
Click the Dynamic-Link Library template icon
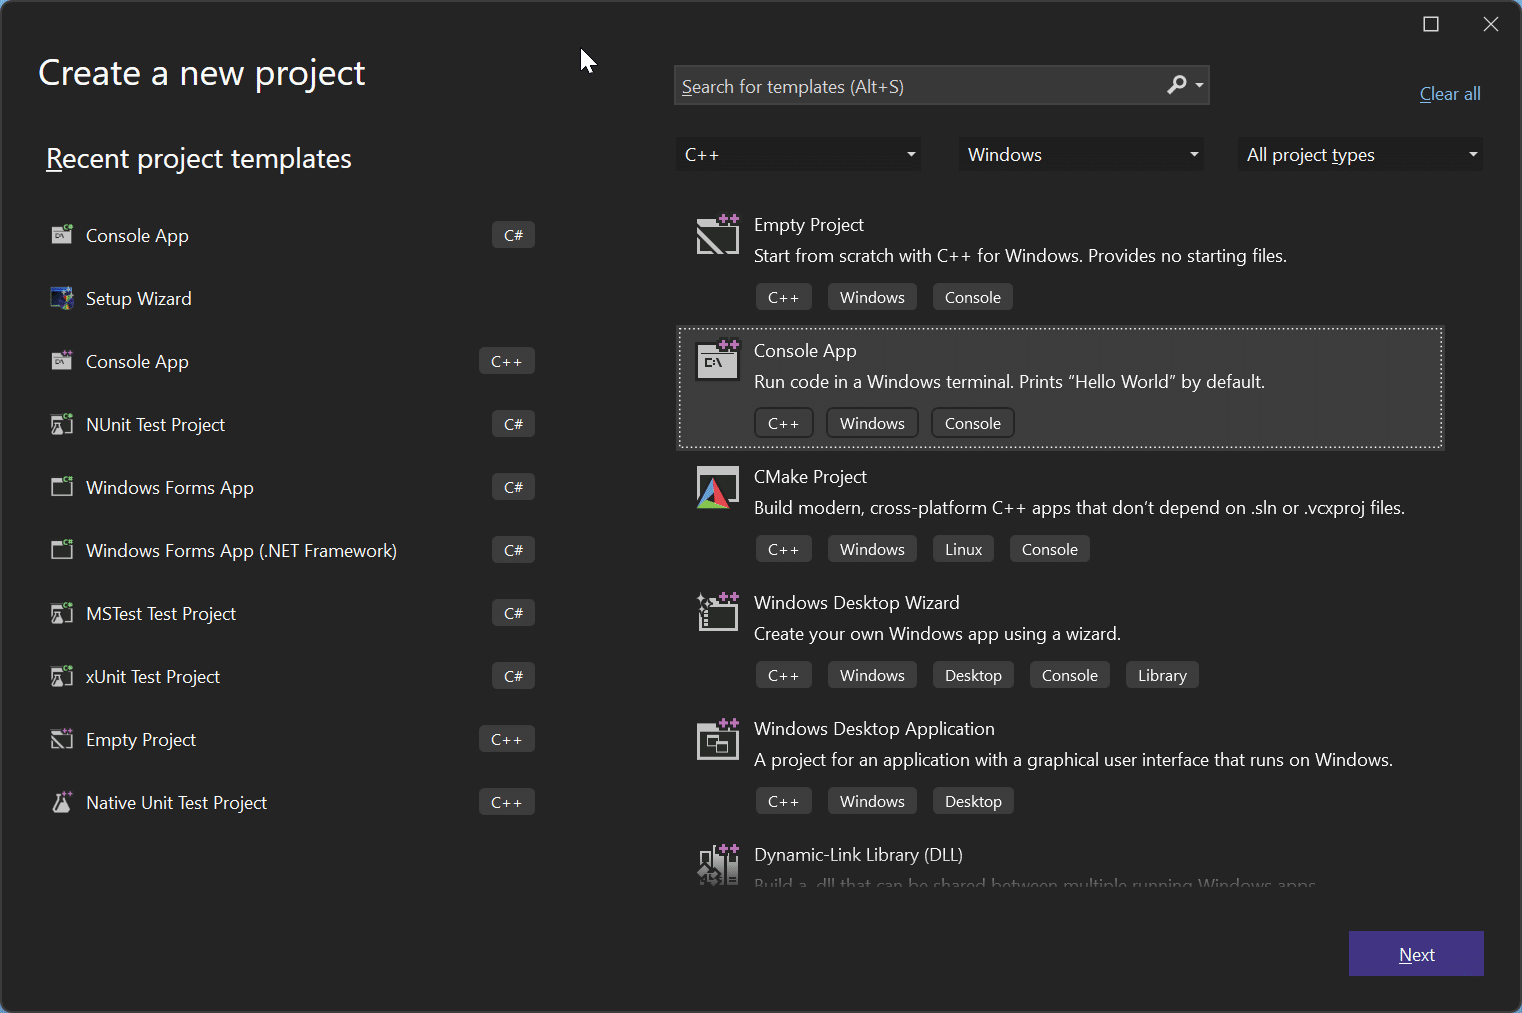(717, 864)
